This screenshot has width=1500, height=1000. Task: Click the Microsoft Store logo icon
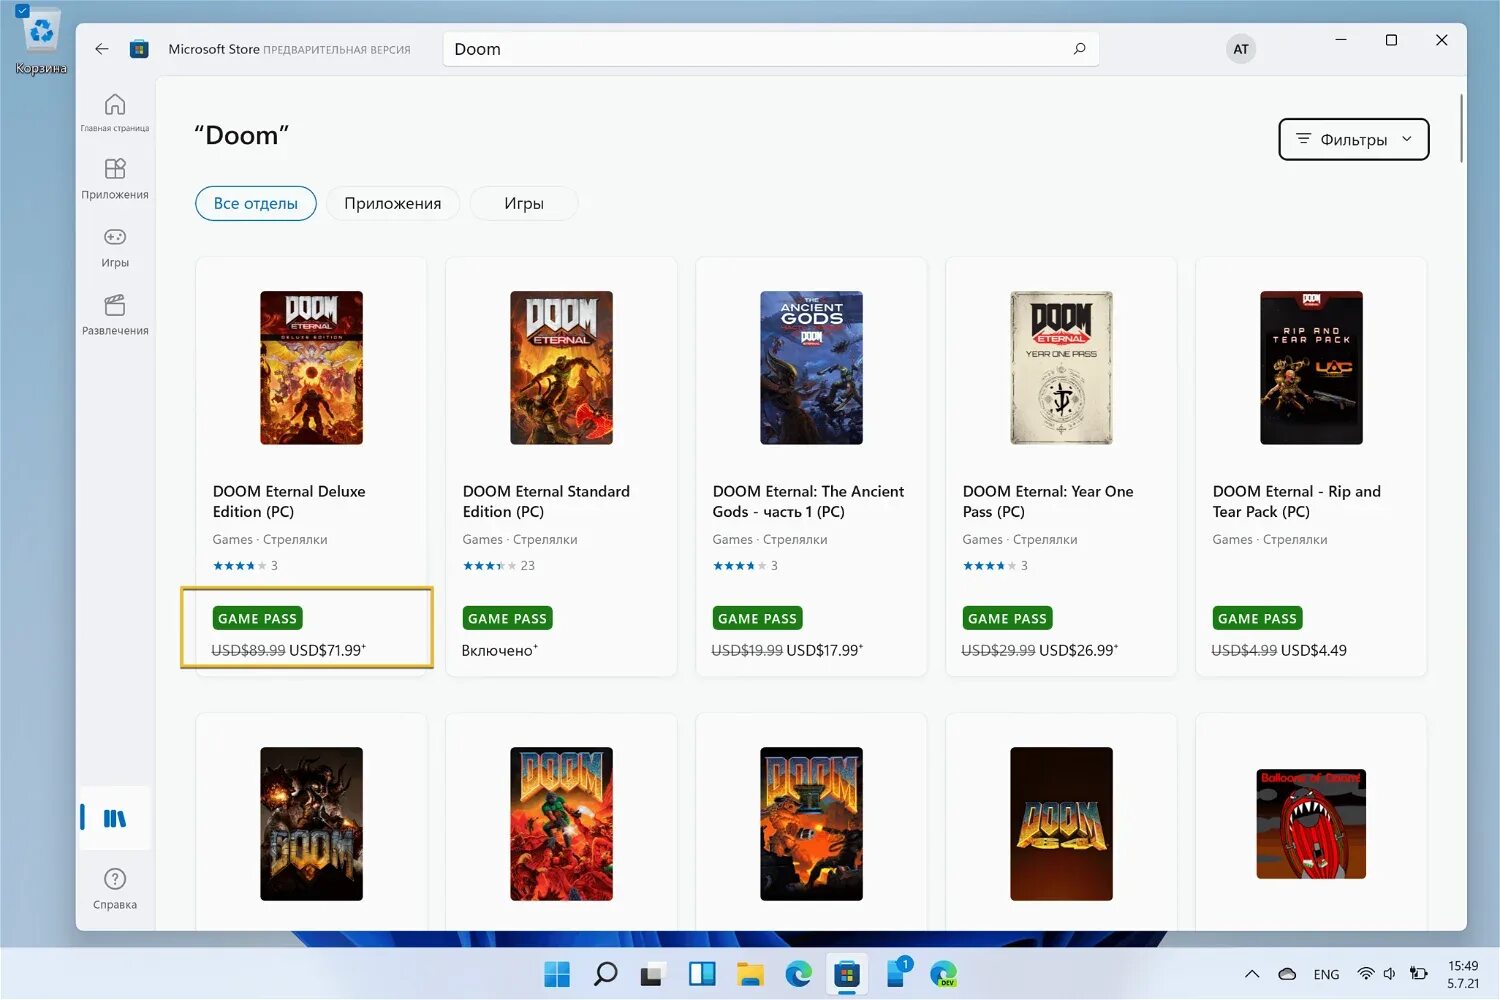[139, 49]
